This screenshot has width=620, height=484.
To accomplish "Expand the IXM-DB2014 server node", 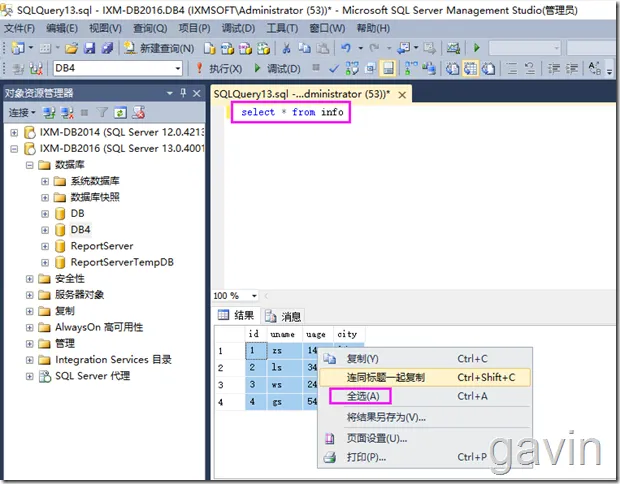I will click(x=14, y=132).
